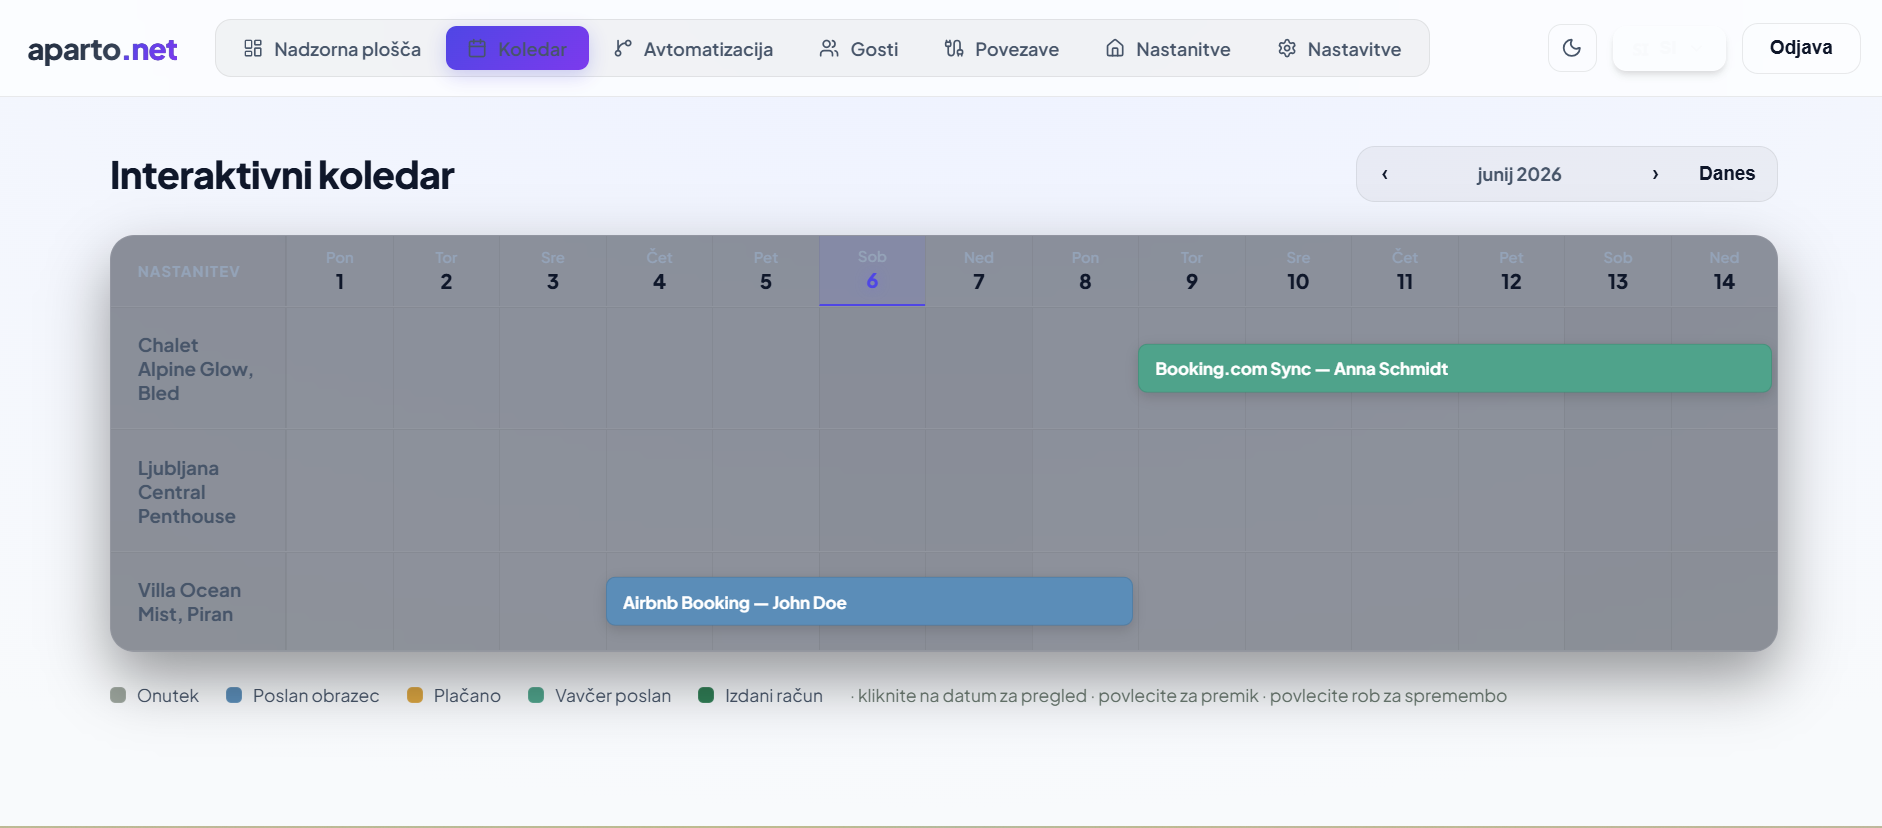Click the junij 2026 month label

tap(1519, 174)
